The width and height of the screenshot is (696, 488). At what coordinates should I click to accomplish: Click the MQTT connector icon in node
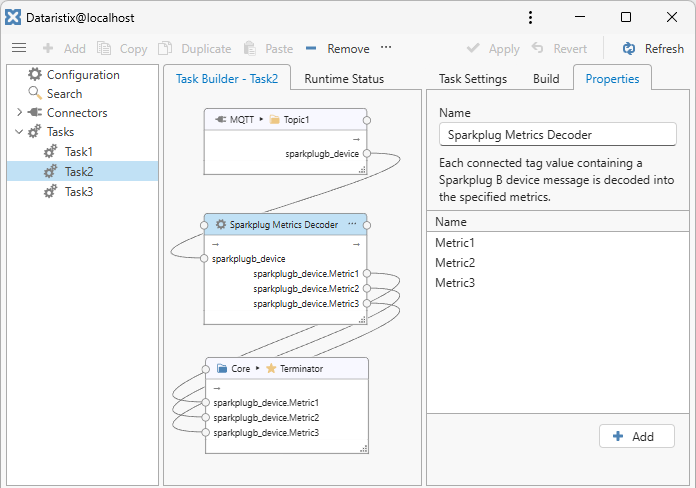pos(222,120)
